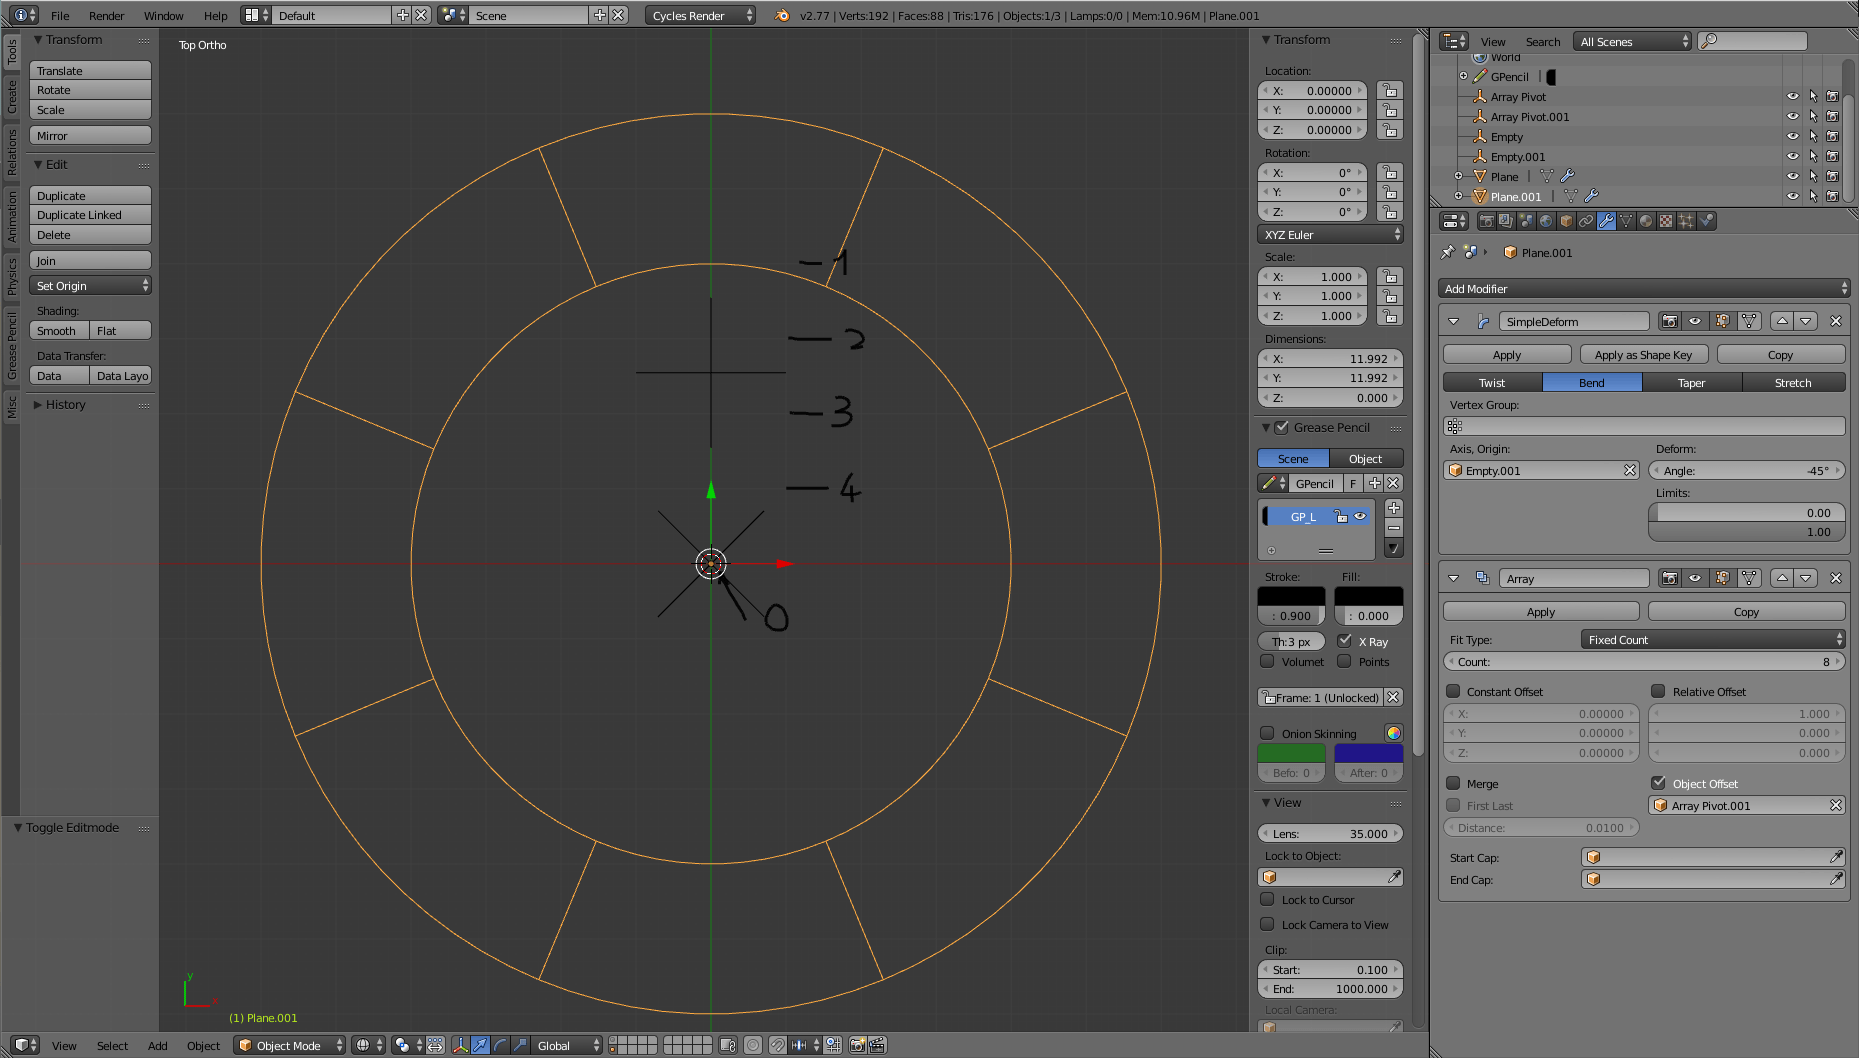The height and width of the screenshot is (1058, 1859).
Task: Switch to the Bend tab in SimpleDeform
Action: 1591,382
